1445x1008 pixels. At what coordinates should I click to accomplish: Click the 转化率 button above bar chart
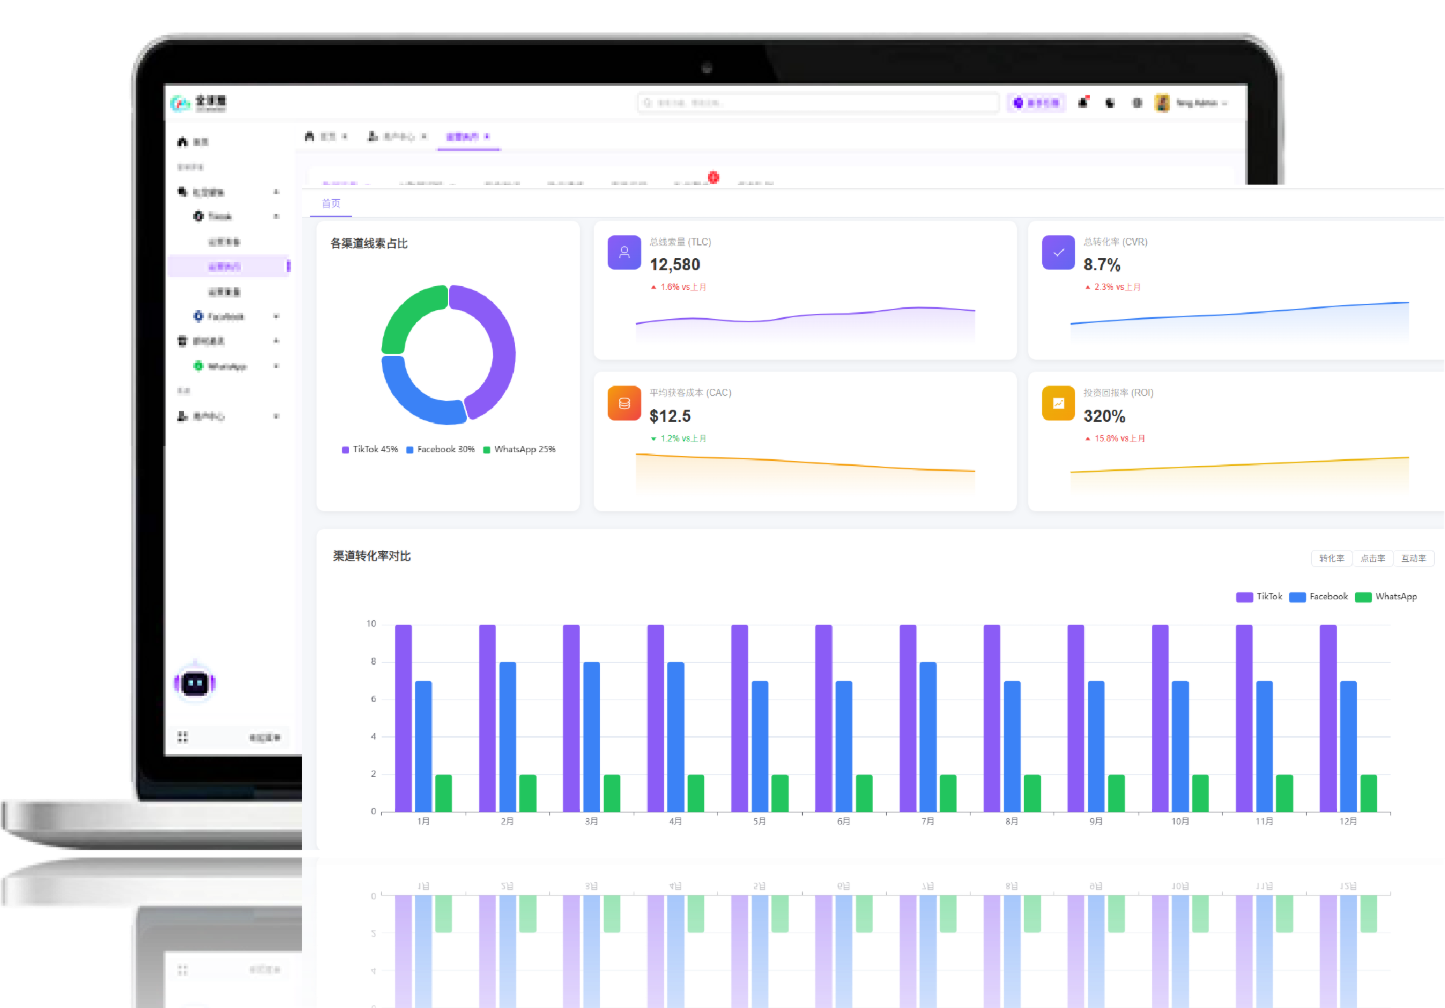pos(1331,559)
